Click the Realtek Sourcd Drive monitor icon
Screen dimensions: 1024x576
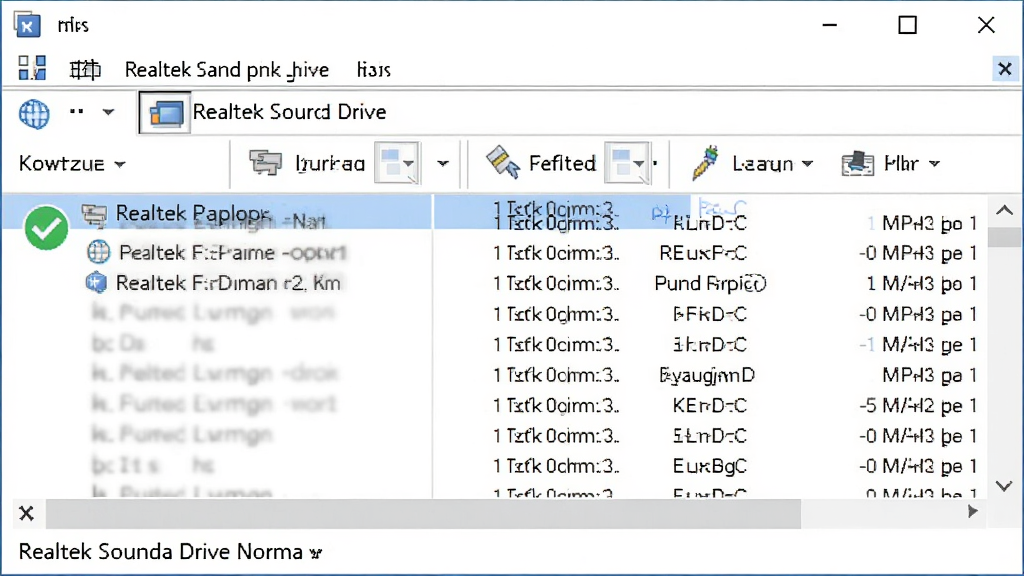coord(165,113)
